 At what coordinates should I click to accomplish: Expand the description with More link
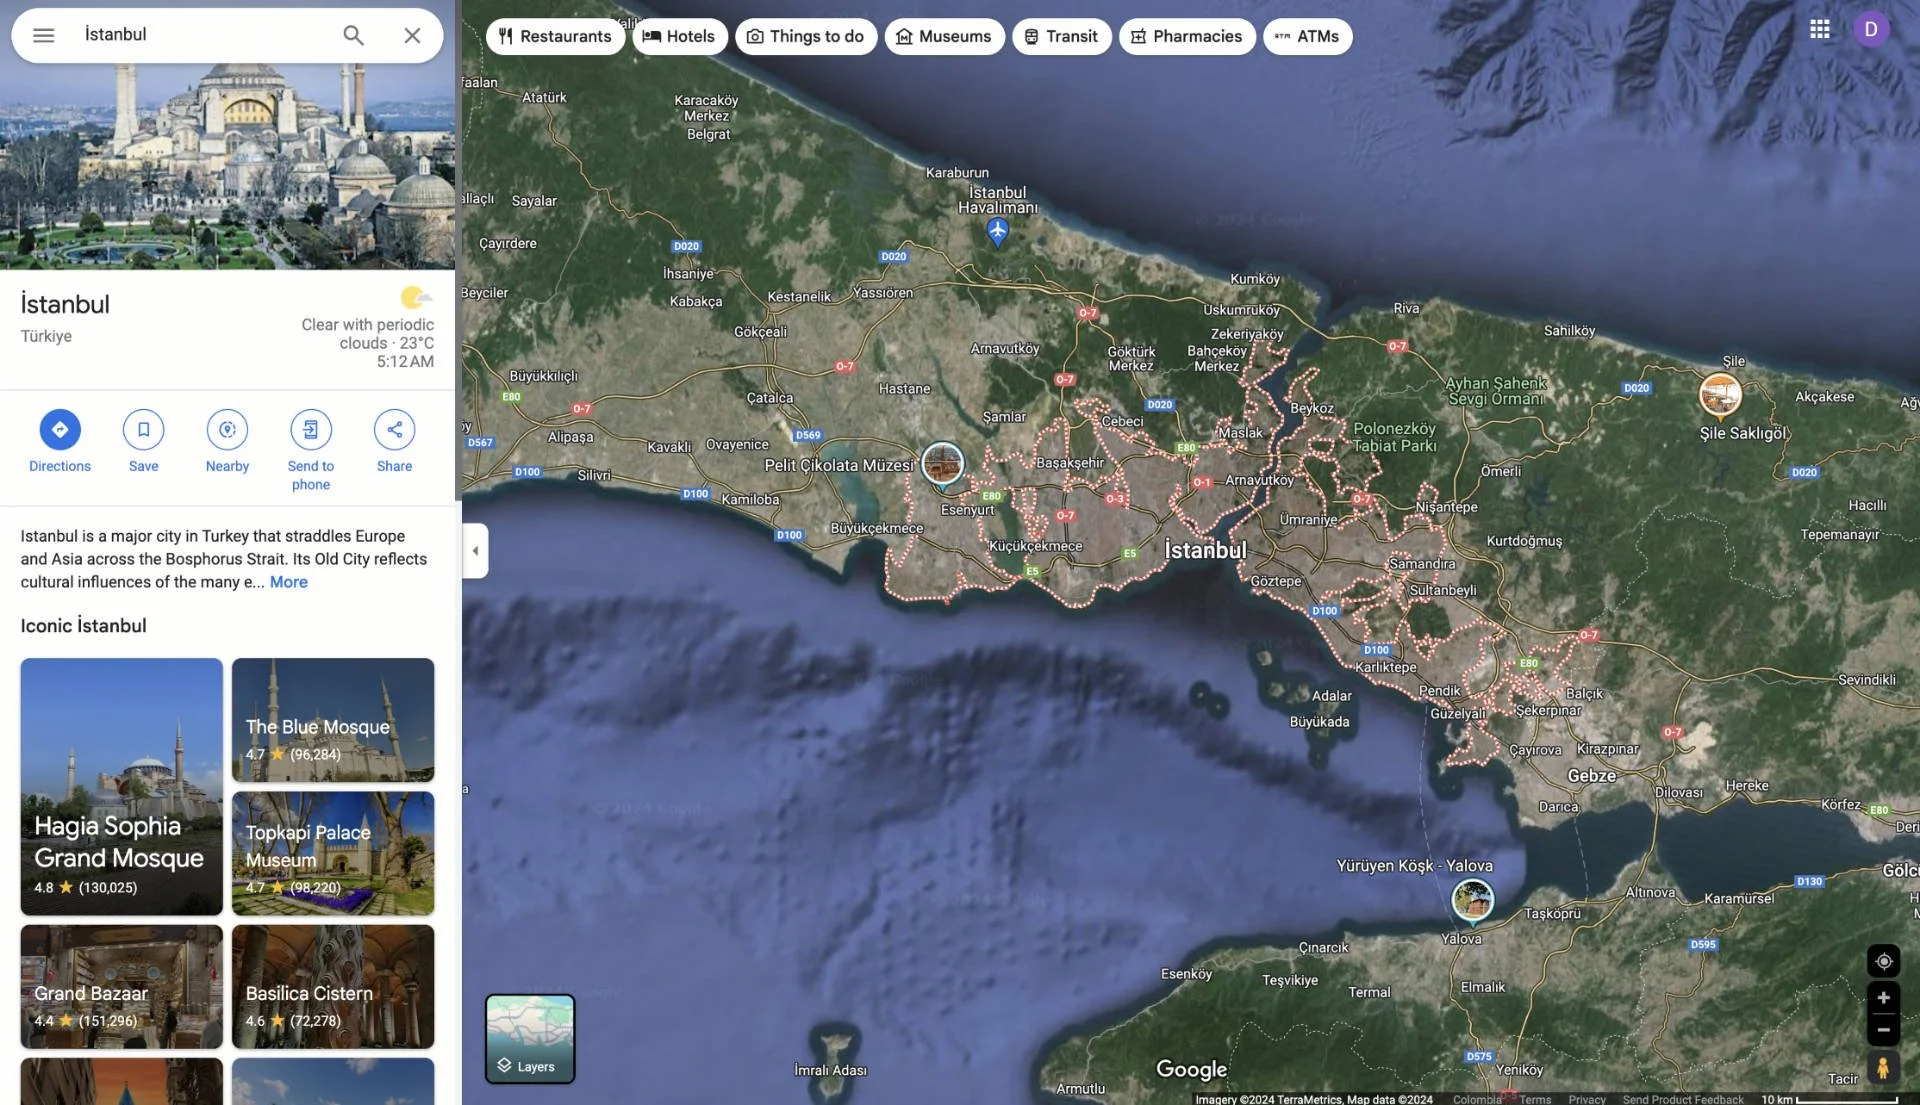pyautogui.click(x=288, y=582)
